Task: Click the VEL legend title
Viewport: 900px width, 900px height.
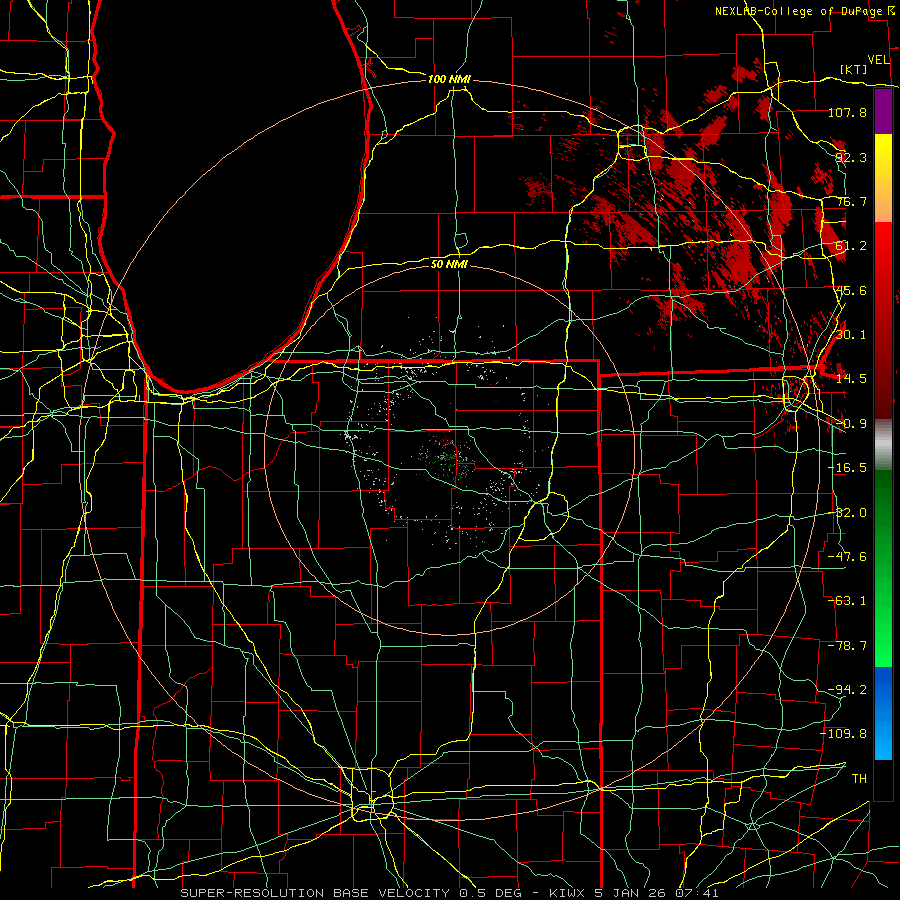Action: (x=879, y=60)
